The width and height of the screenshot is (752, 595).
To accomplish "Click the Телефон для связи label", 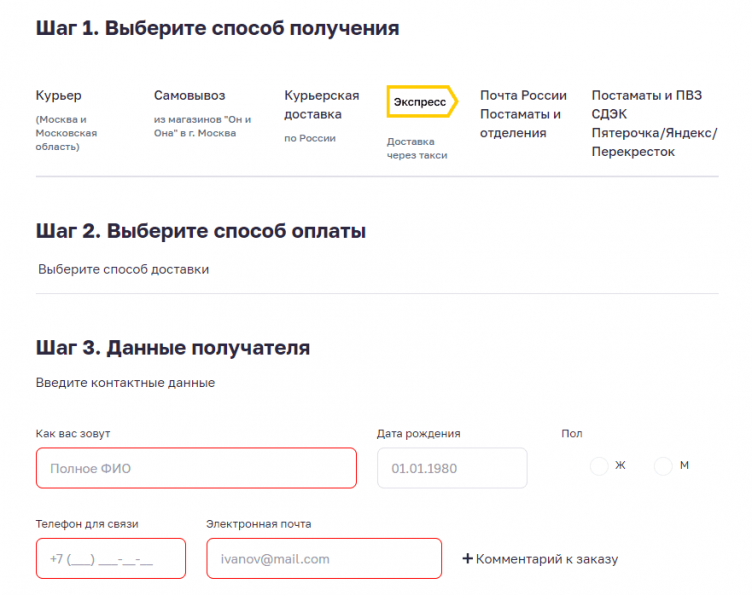I will (x=87, y=524).
